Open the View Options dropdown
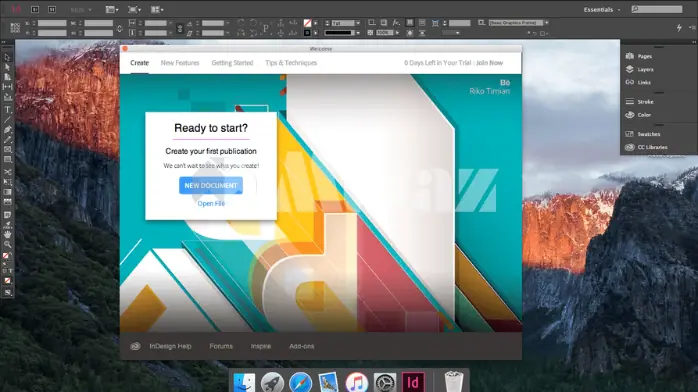This screenshot has width=698, height=392. click(111, 9)
